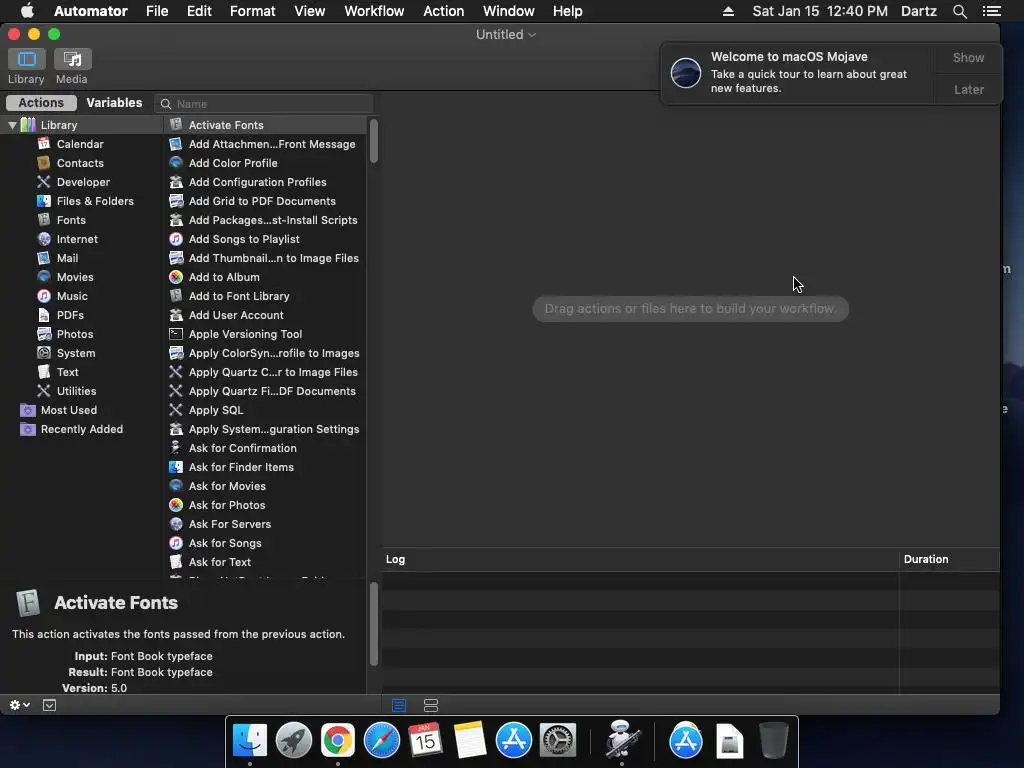This screenshot has height=768, width=1024.
Task: Select Ask for Photos action
Action: 266,505
